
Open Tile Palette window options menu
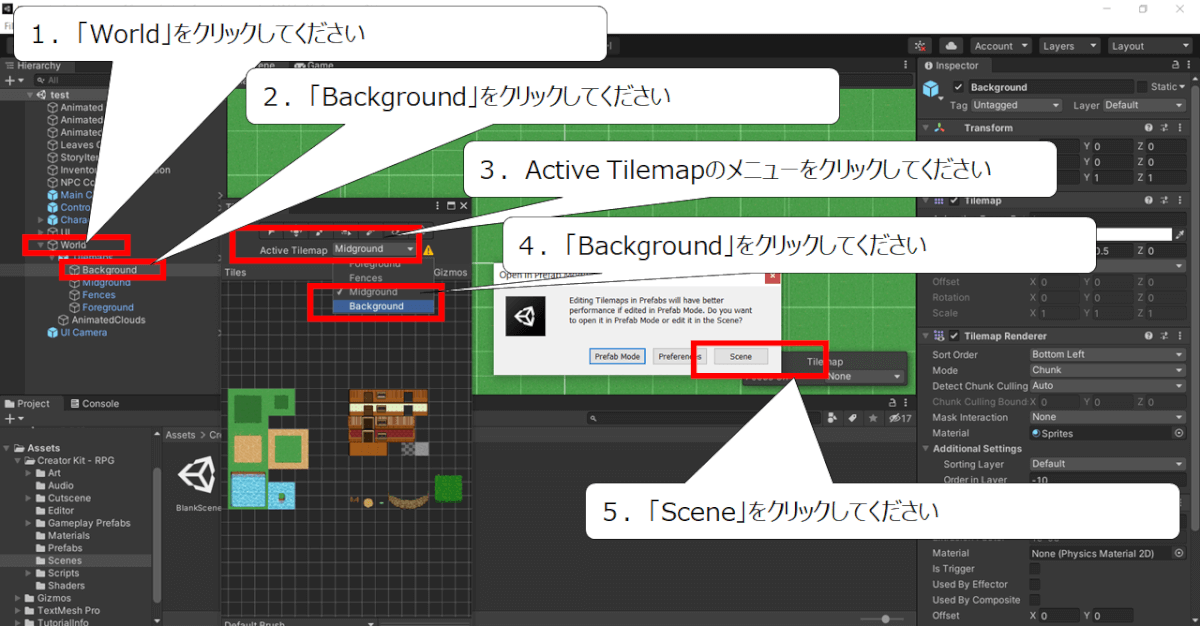[438, 206]
